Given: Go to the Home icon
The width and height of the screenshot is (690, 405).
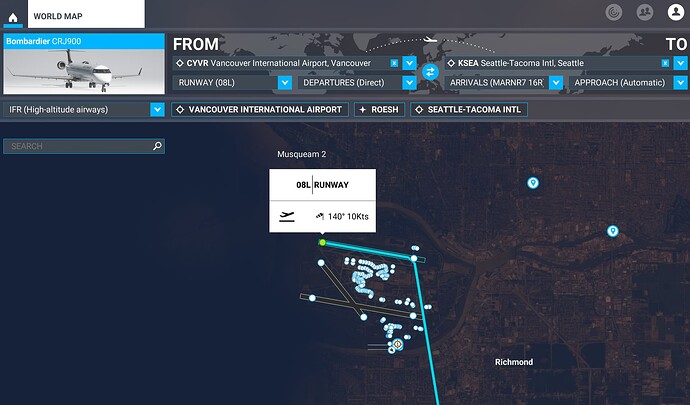Looking at the screenshot, I should [x=13, y=18].
